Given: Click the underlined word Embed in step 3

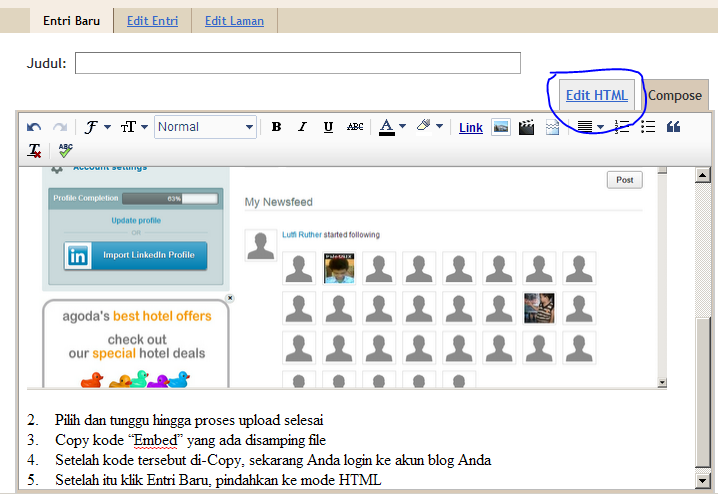Looking at the screenshot, I should [x=155, y=440].
